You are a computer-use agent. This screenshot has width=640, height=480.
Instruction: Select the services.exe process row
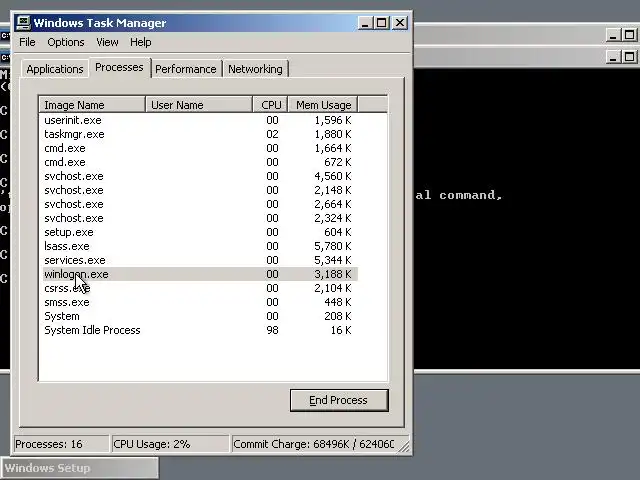(199, 260)
